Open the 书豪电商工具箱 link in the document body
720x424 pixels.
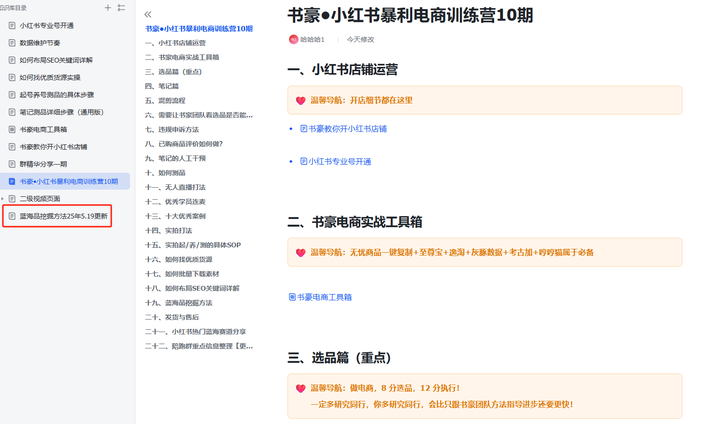(x=320, y=297)
